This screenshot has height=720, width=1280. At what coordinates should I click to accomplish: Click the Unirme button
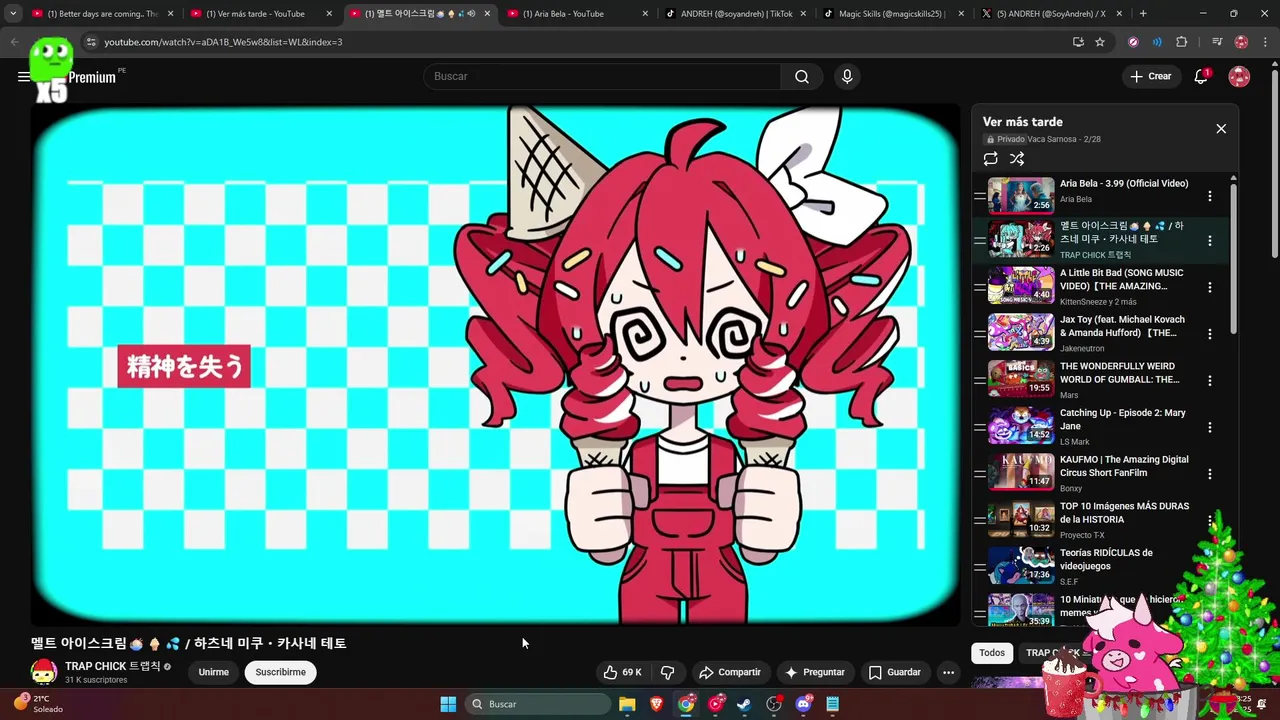coord(213,672)
